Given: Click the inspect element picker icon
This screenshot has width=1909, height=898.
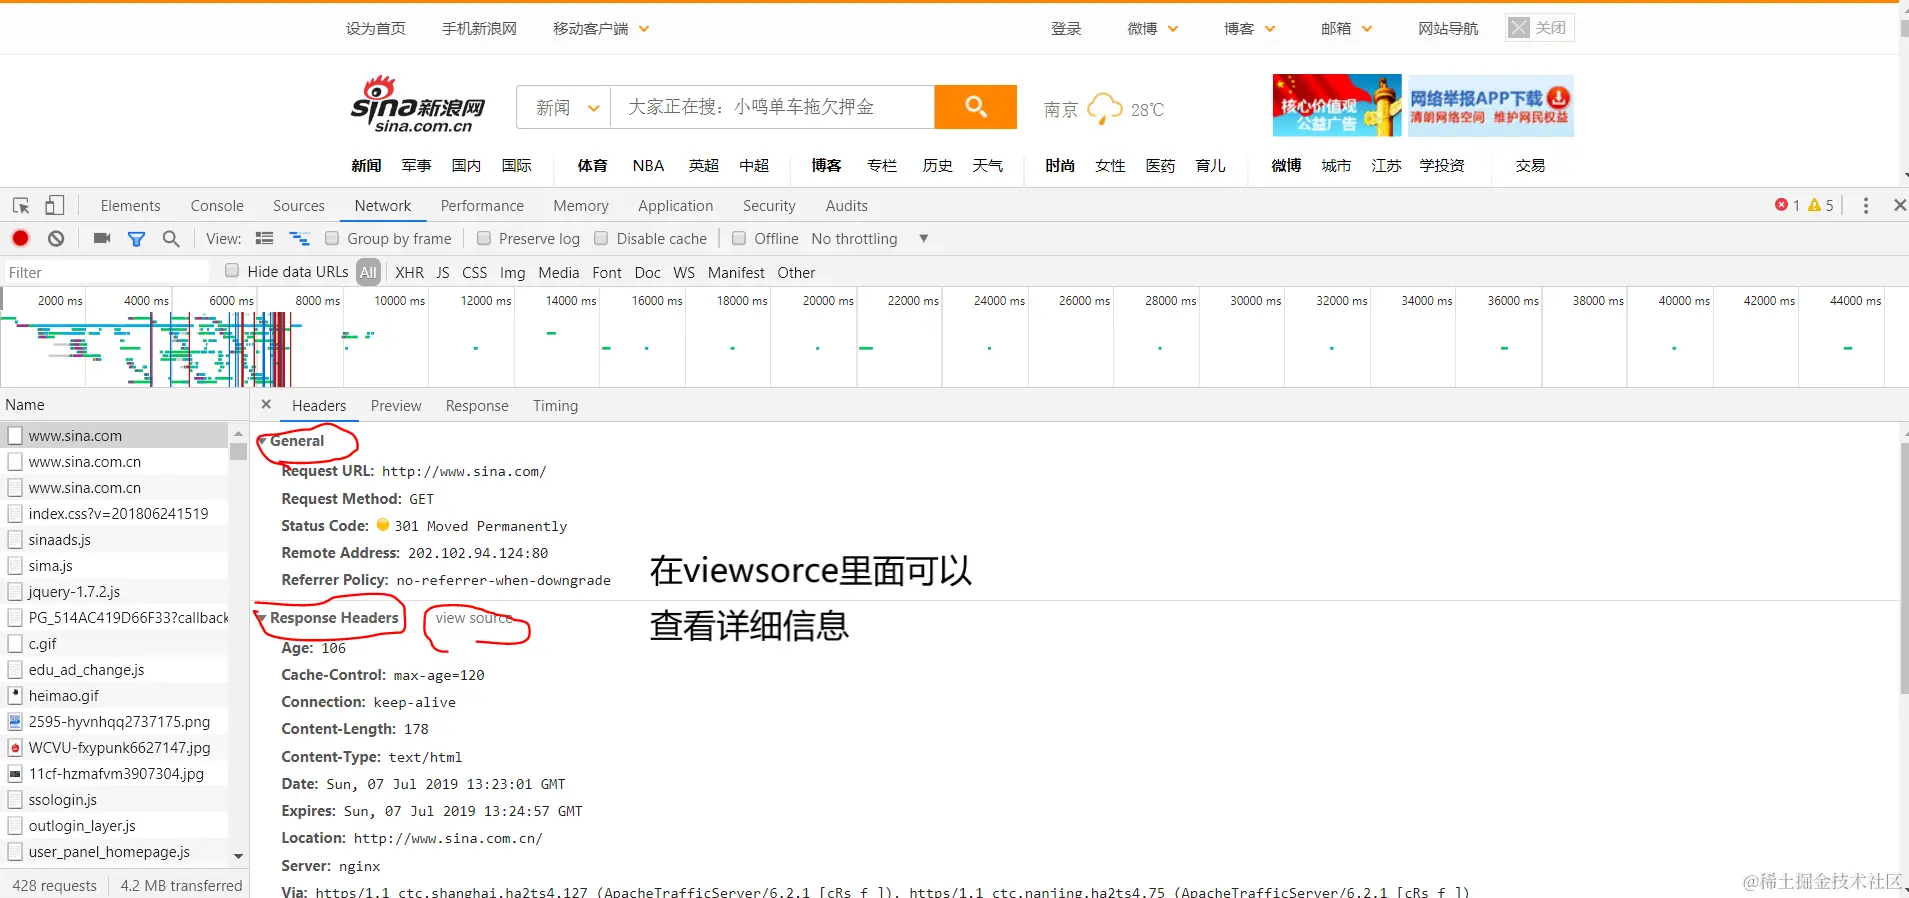Looking at the screenshot, I should [21, 206].
